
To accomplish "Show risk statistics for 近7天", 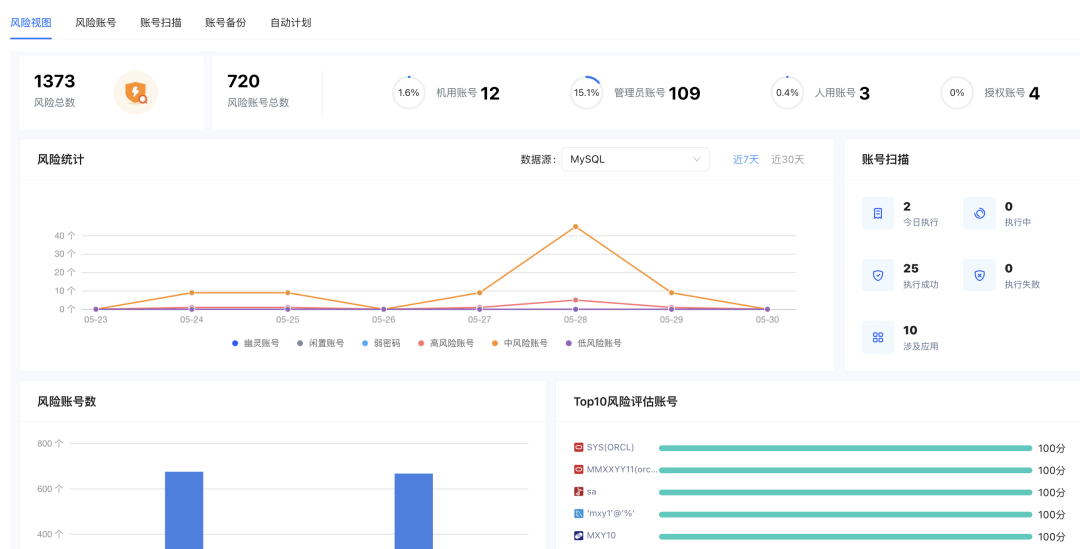I will [x=745, y=159].
